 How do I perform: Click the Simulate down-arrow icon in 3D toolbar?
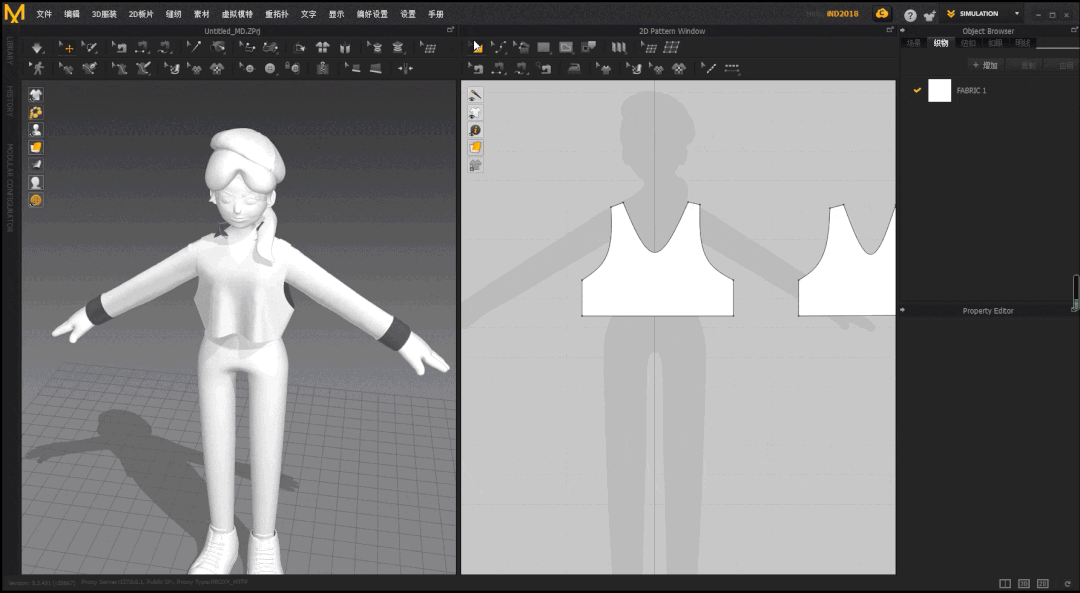(x=37, y=48)
